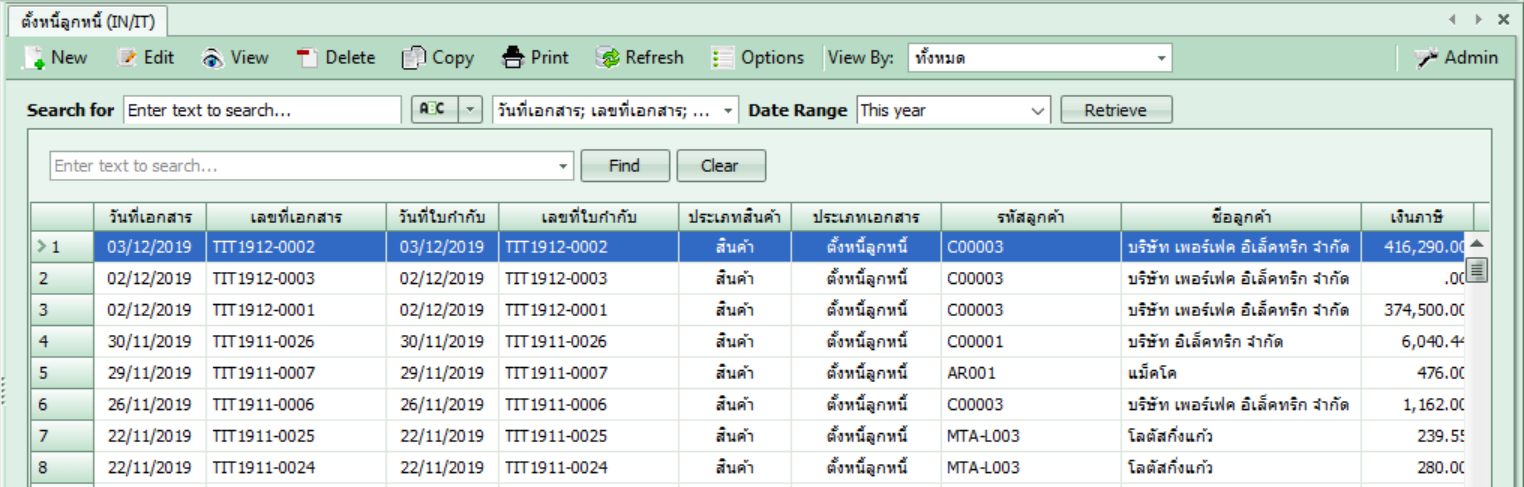Click the New document icon
Viewport: 1524px width, 487px height.
[34, 58]
